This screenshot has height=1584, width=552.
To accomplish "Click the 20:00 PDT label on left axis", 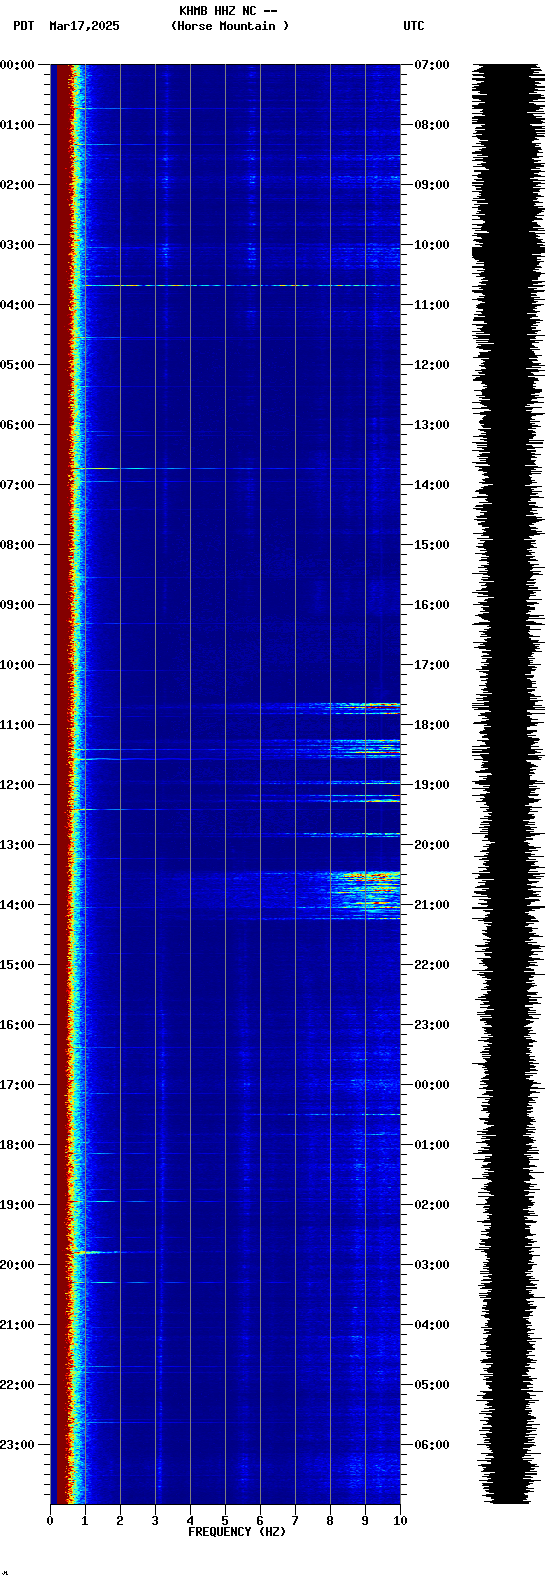I will tap(18, 1265).
